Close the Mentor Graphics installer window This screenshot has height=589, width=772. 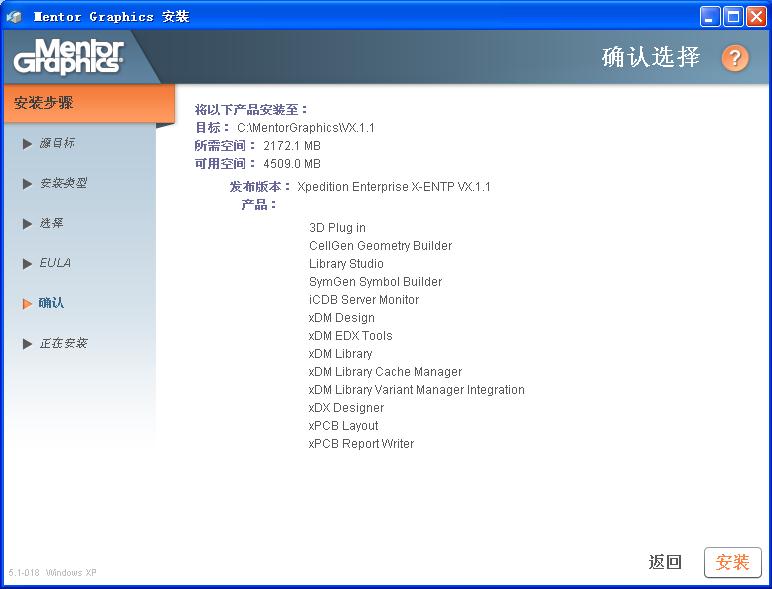coord(756,17)
